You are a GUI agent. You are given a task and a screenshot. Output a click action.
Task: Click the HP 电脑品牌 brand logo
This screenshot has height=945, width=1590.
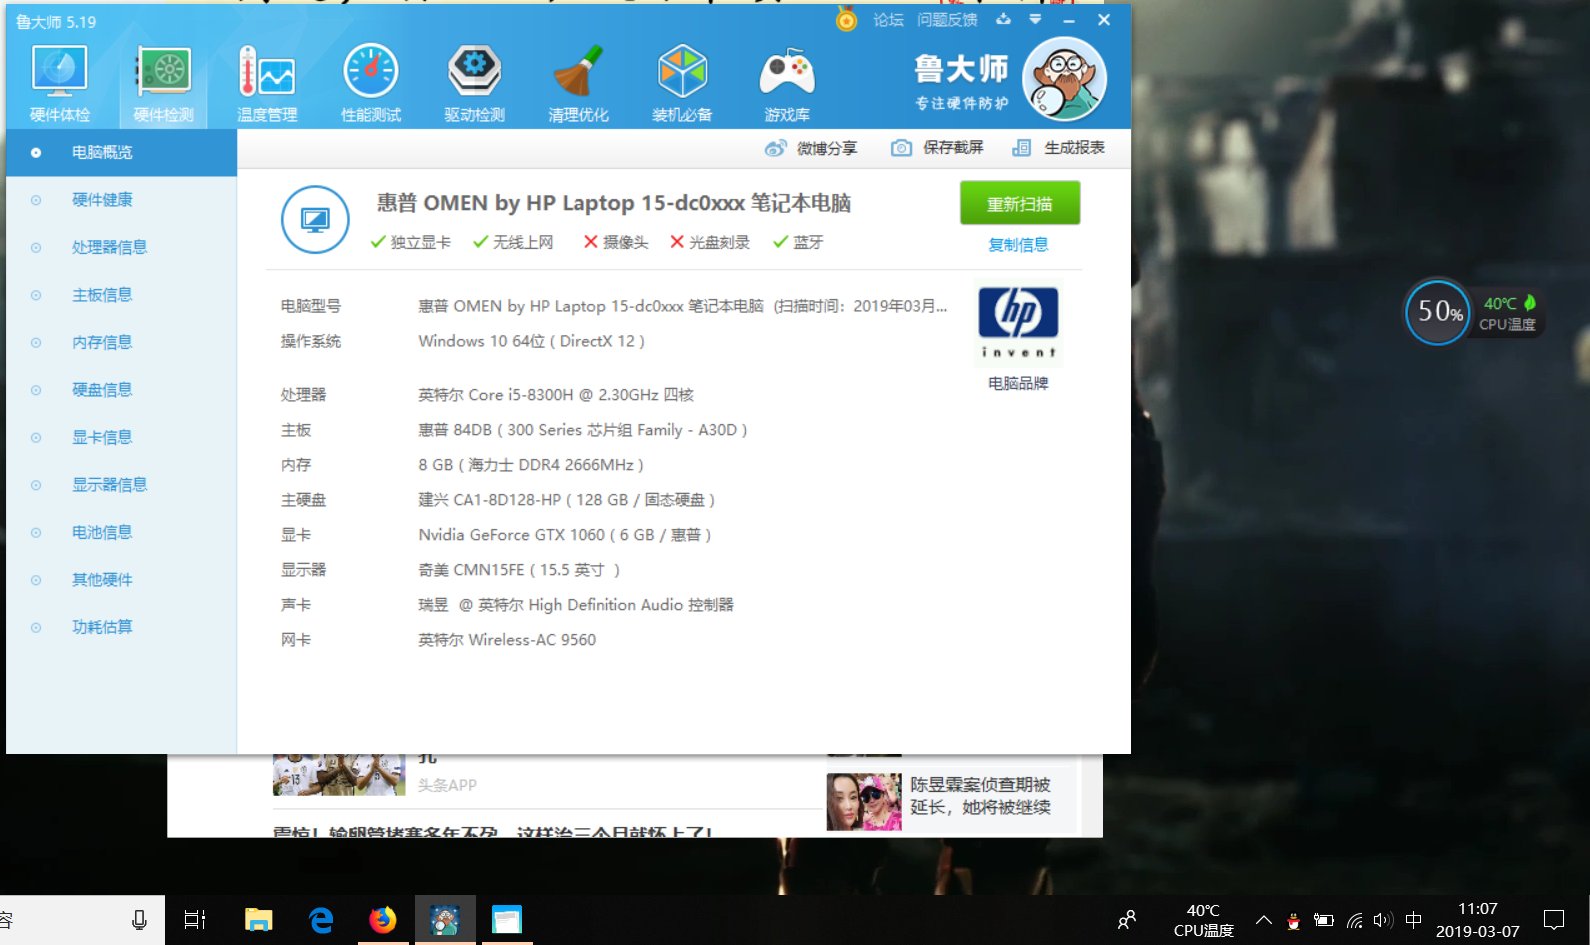click(1018, 322)
